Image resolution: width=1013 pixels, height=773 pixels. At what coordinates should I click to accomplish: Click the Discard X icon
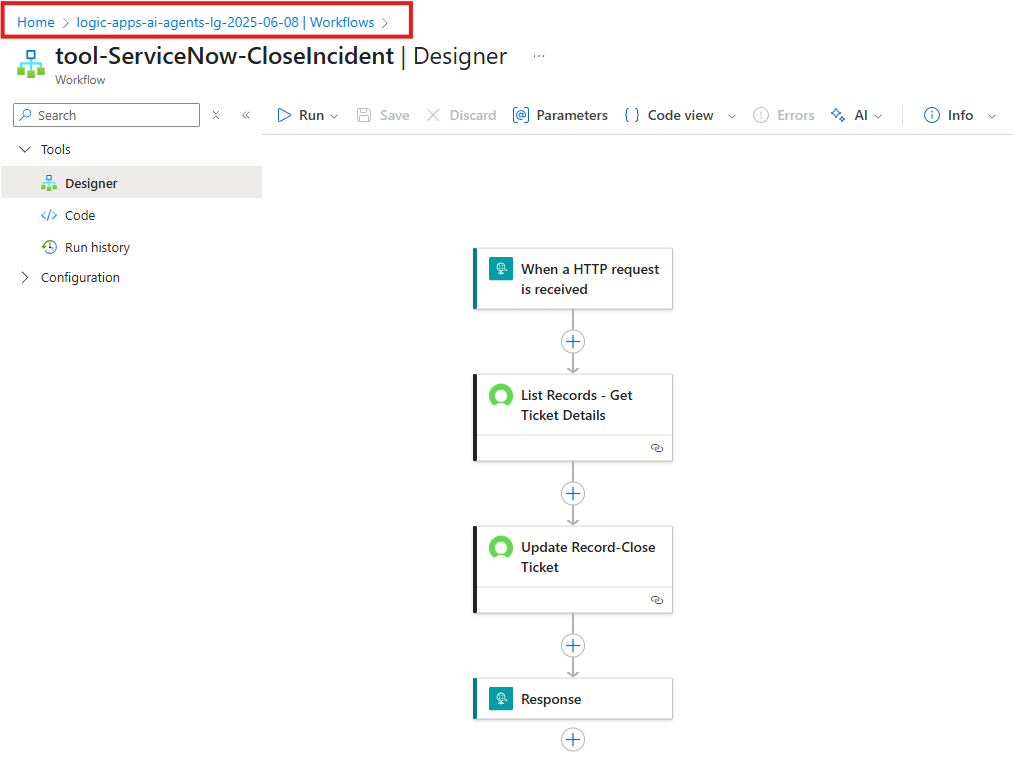433,115
